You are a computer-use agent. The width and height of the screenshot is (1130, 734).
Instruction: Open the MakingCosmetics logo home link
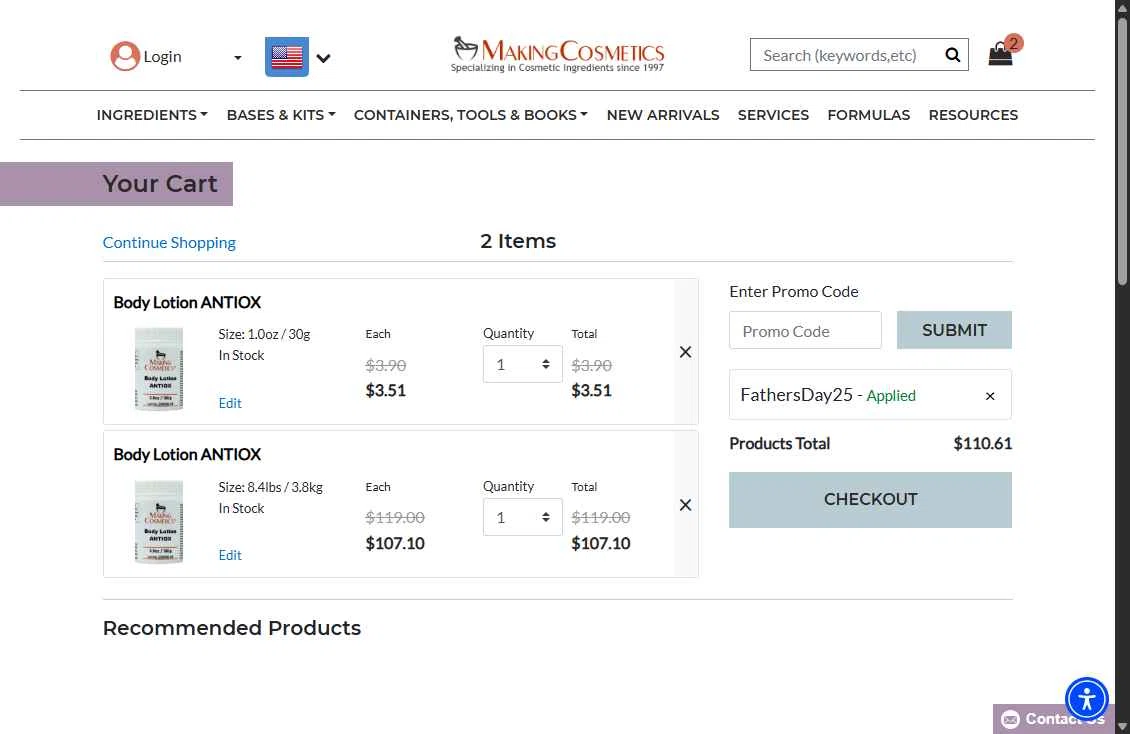pyautogui.click(x=558, y=55)
